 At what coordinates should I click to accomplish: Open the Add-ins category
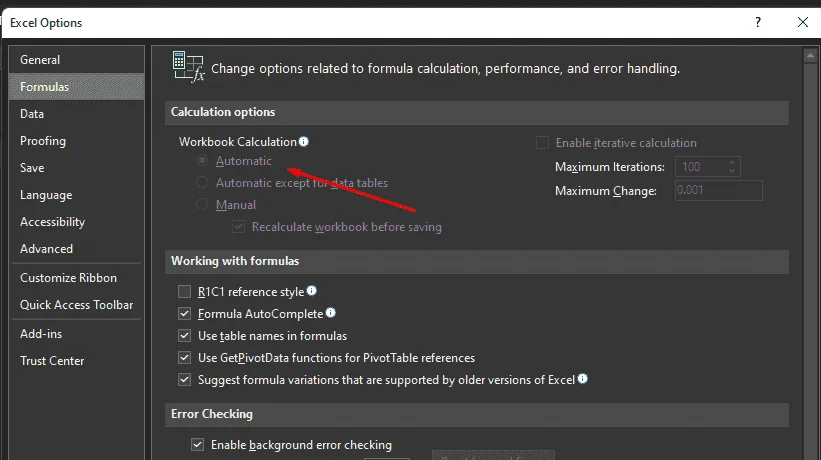[x=76, y=334]
